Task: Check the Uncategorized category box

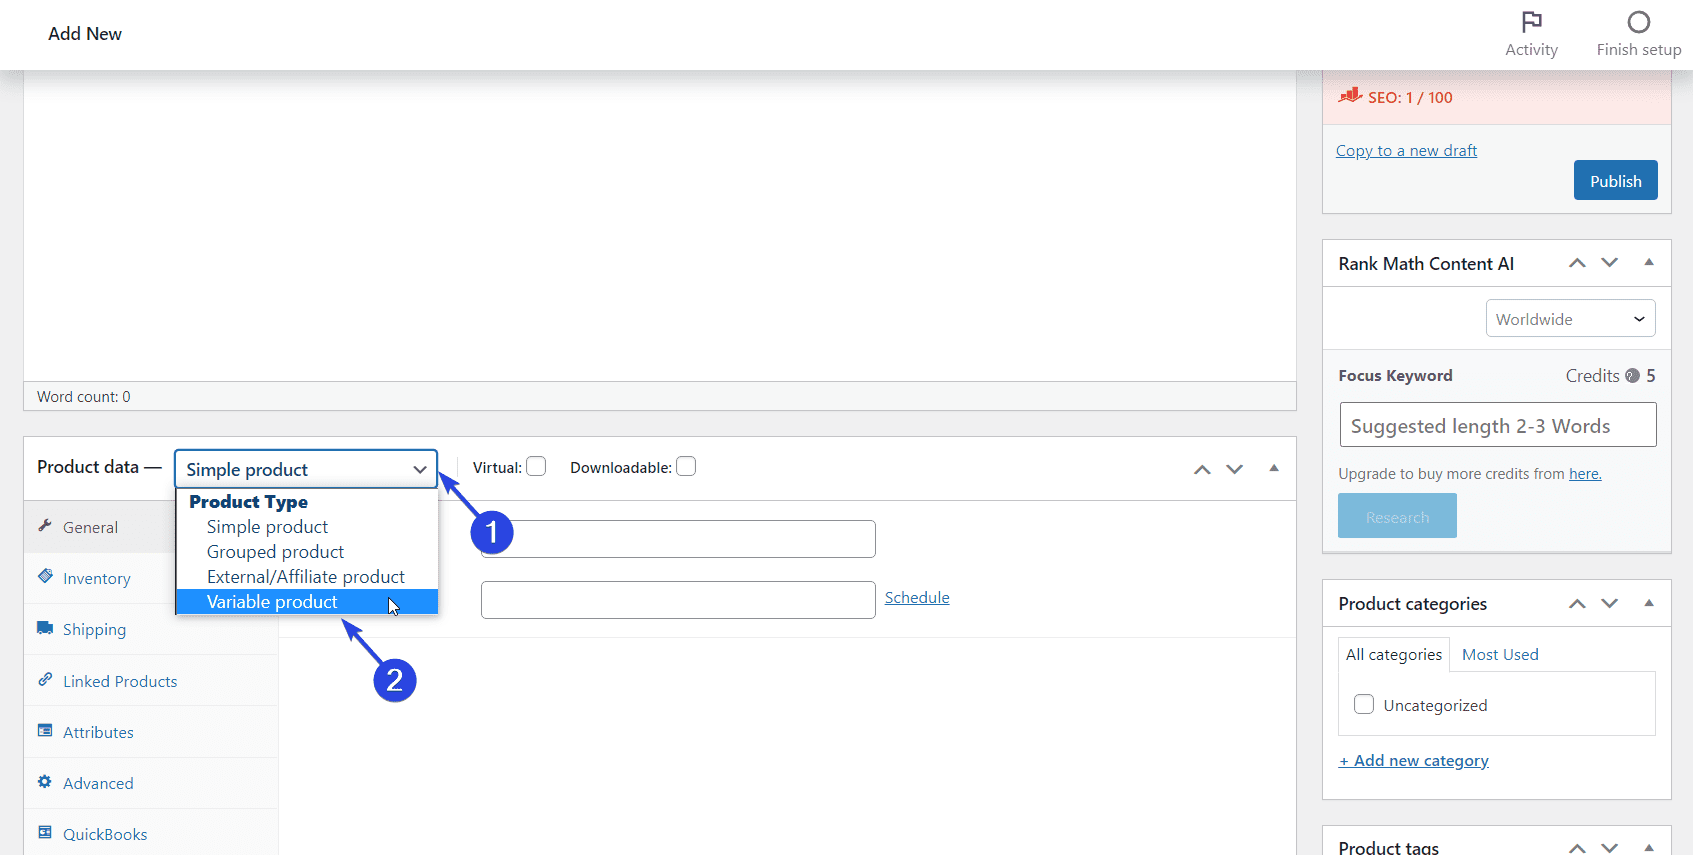Action: [x=1364, y=704]
